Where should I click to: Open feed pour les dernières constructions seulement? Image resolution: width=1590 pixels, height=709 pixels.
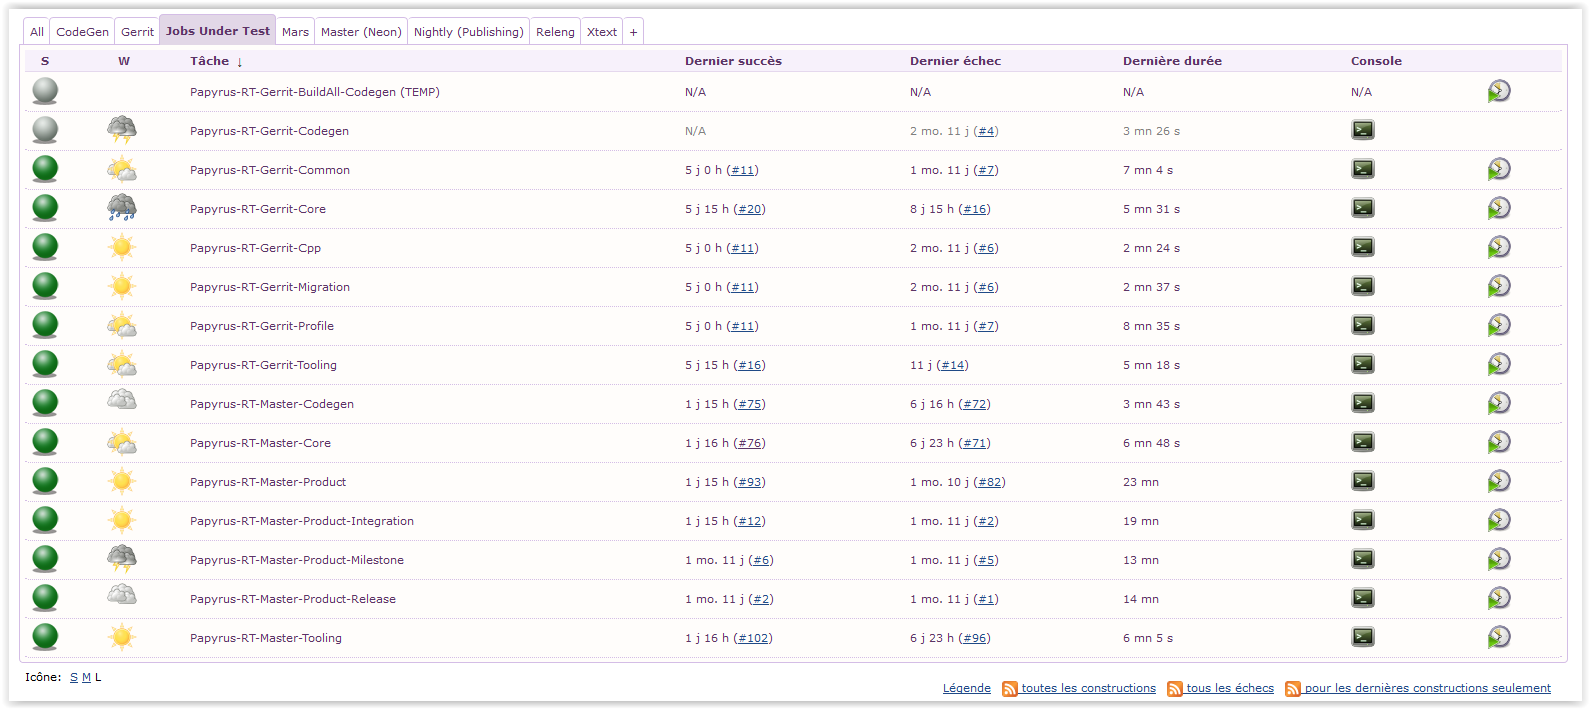1427,688
